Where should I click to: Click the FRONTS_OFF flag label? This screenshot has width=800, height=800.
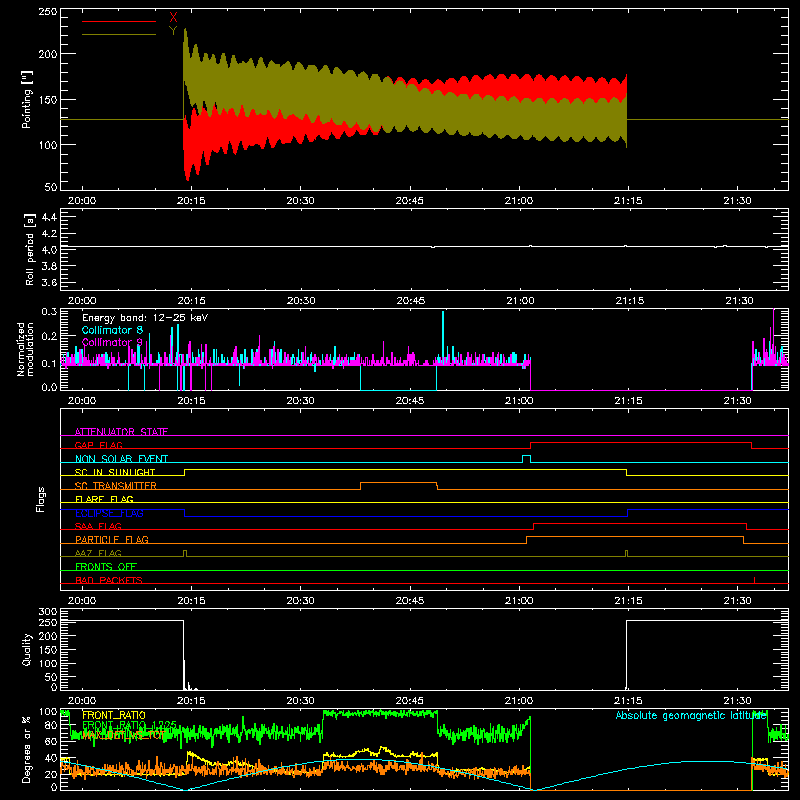click(106, 566)
